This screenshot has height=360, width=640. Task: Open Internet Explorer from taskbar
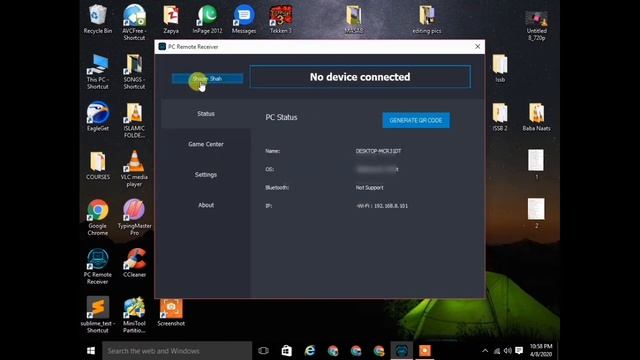pos(310,351)
